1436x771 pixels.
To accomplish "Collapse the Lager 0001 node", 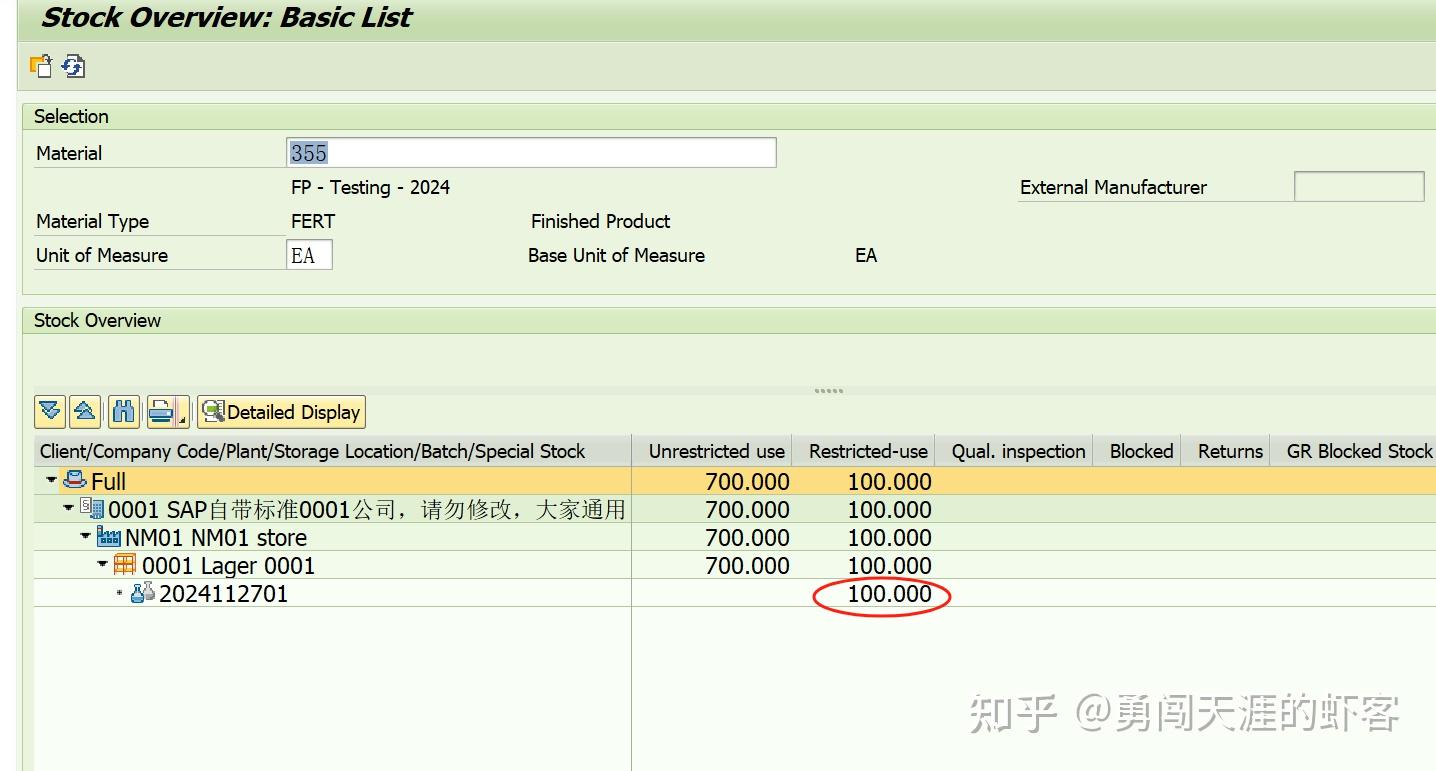I will [x=101, y=563].
